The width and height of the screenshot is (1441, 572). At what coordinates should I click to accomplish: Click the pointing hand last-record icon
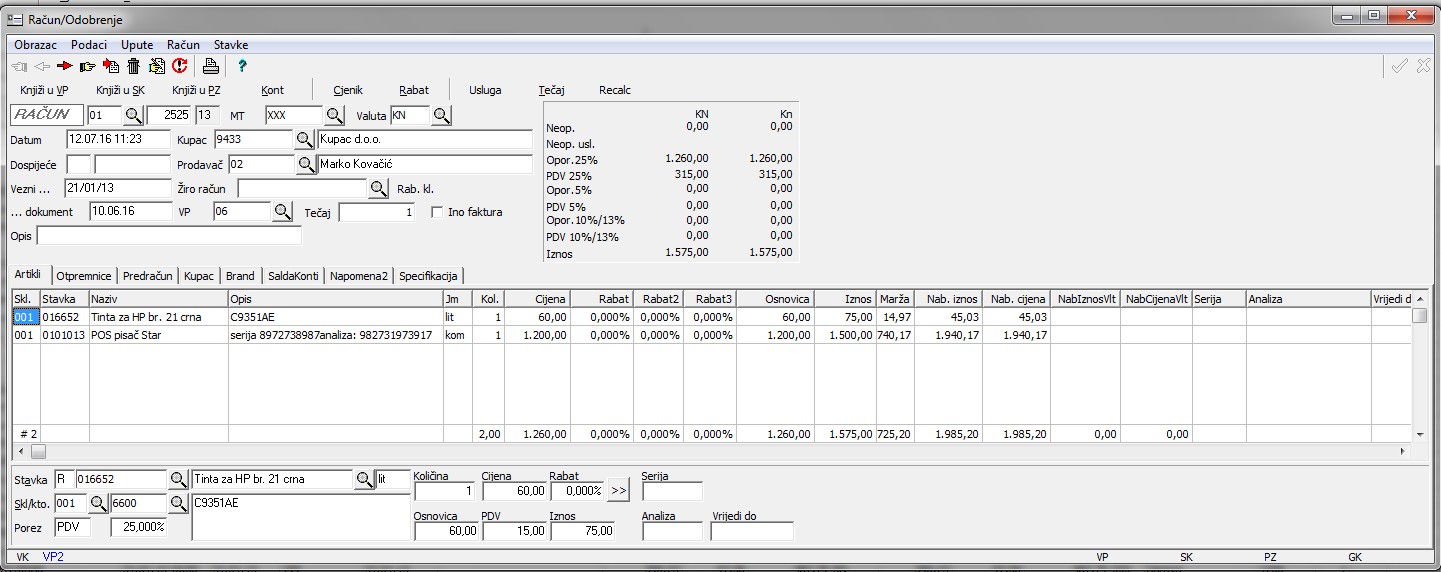pos(87,66)
